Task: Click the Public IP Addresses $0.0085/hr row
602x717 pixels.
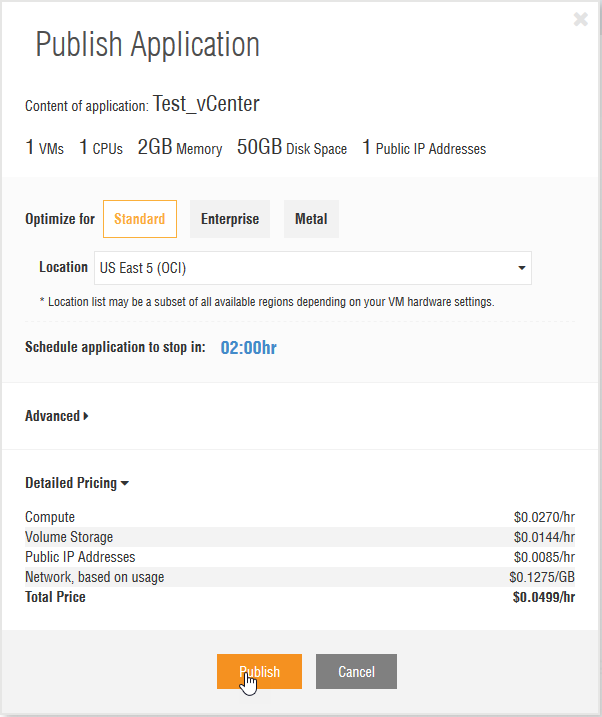Action: pyautogui.click(x=300, y=557)
